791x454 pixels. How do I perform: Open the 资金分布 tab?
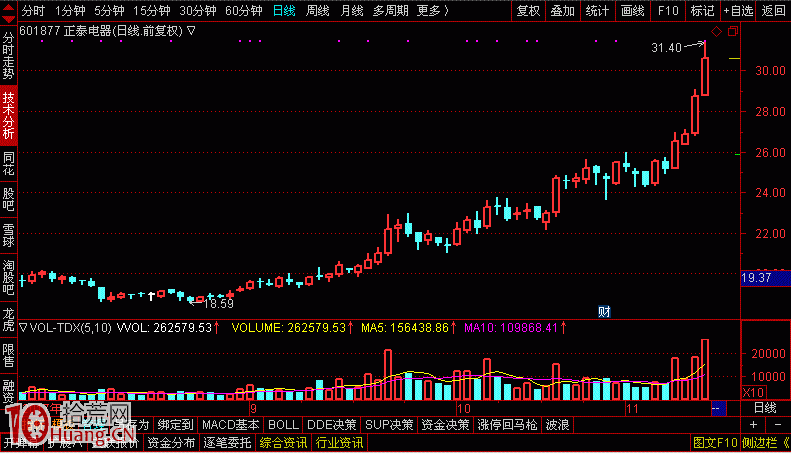pos(171,443)
